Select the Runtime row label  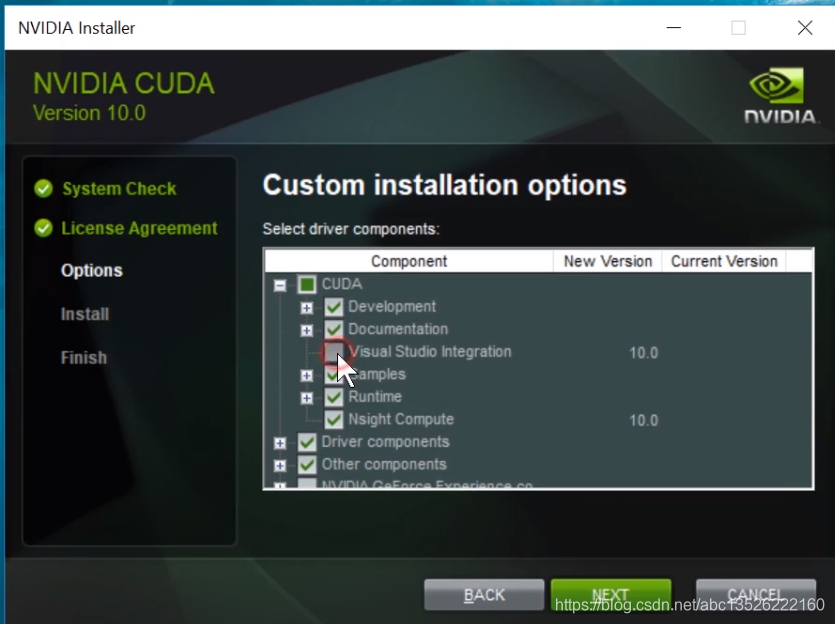click(375, 397)
